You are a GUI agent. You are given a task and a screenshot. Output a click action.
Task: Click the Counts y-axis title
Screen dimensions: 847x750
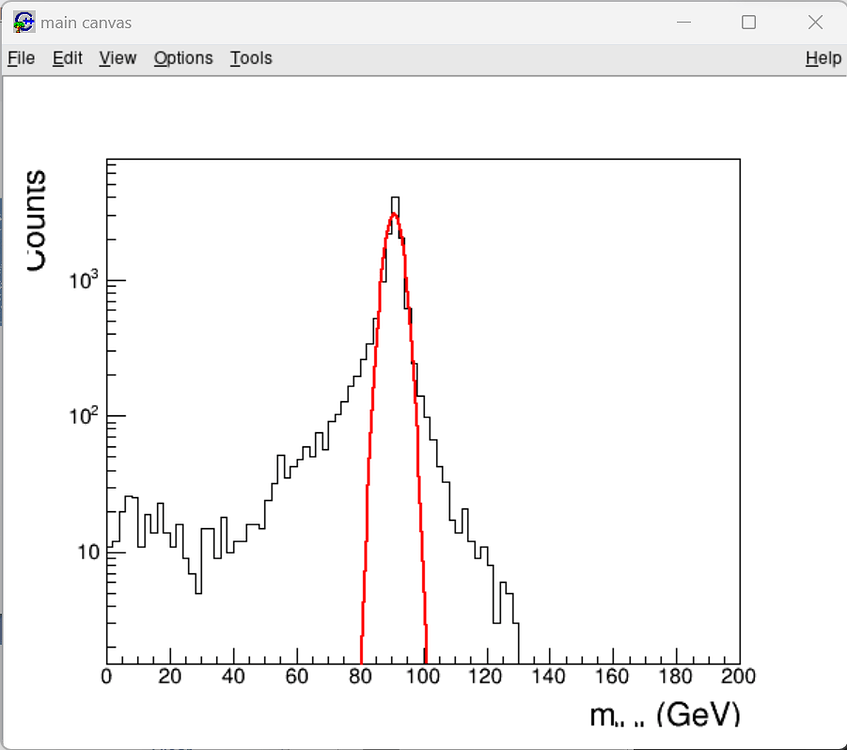point(36,220)
